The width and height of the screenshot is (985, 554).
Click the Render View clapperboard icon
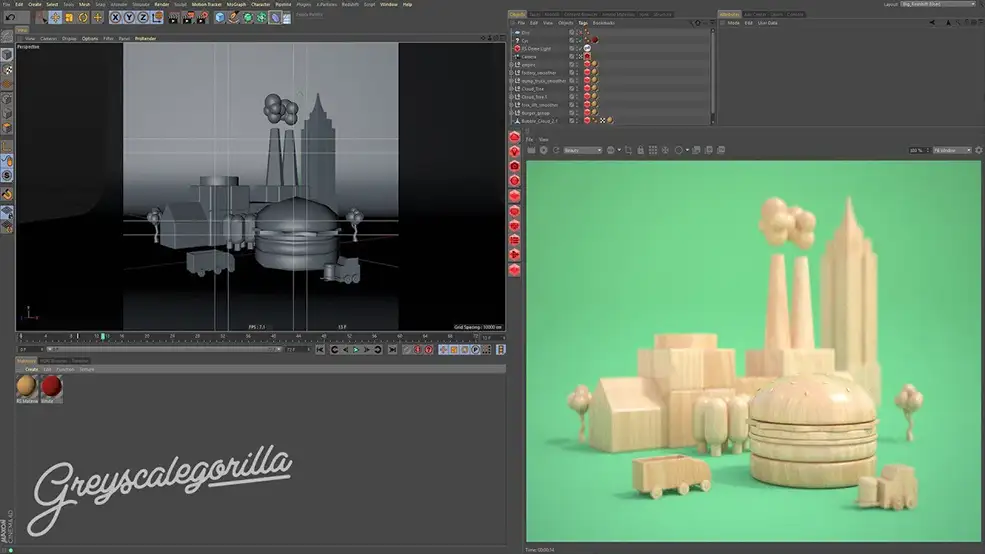[174, 18]
